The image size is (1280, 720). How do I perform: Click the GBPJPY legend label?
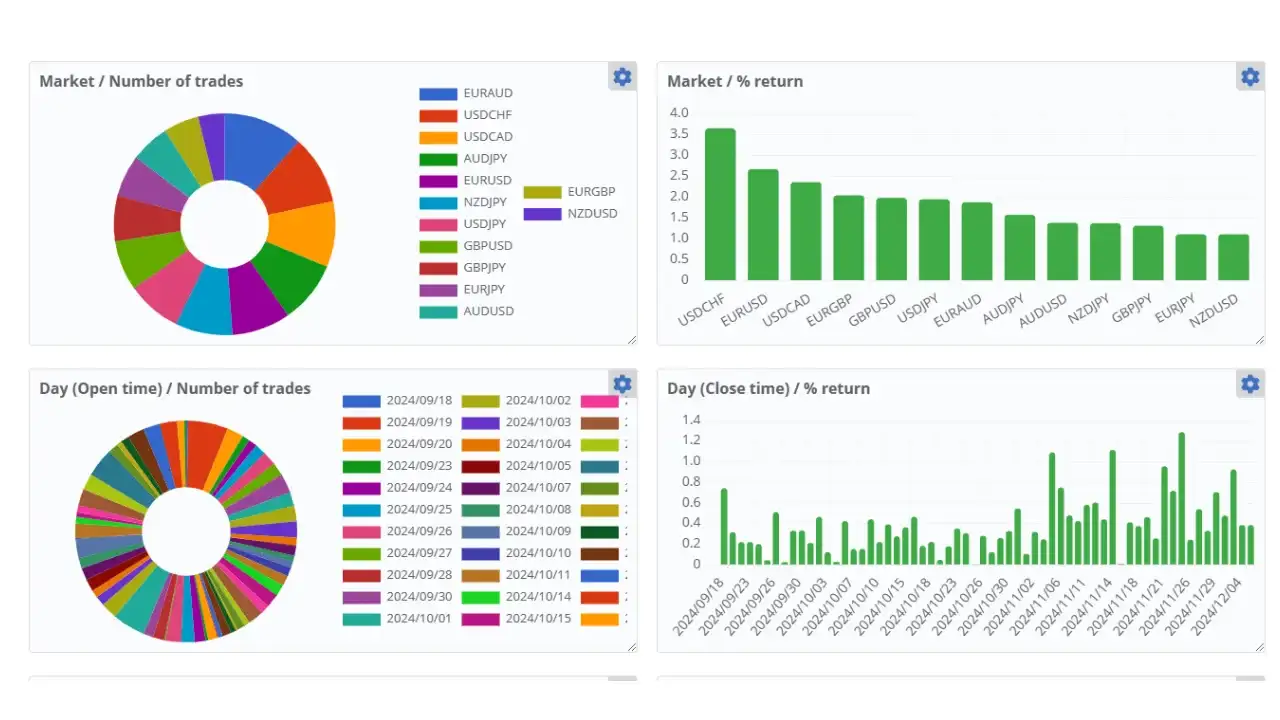484,268
